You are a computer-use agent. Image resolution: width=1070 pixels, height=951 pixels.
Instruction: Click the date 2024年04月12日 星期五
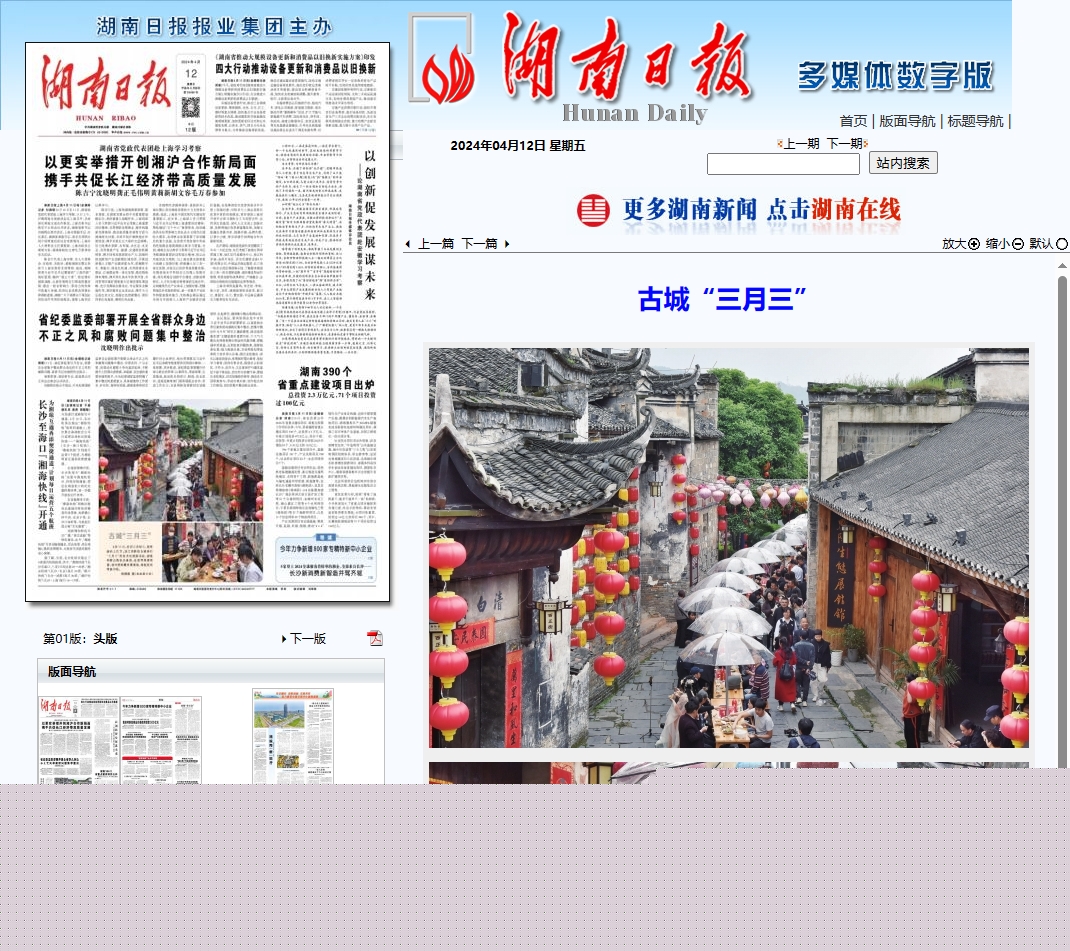point(517,145)
